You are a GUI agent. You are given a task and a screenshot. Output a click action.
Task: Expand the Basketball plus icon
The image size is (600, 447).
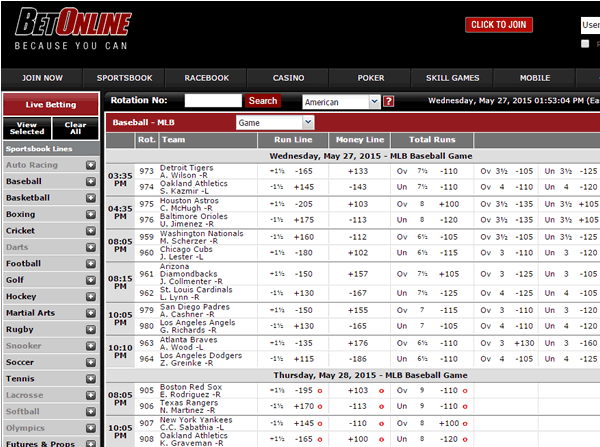[x=91, y=198]
